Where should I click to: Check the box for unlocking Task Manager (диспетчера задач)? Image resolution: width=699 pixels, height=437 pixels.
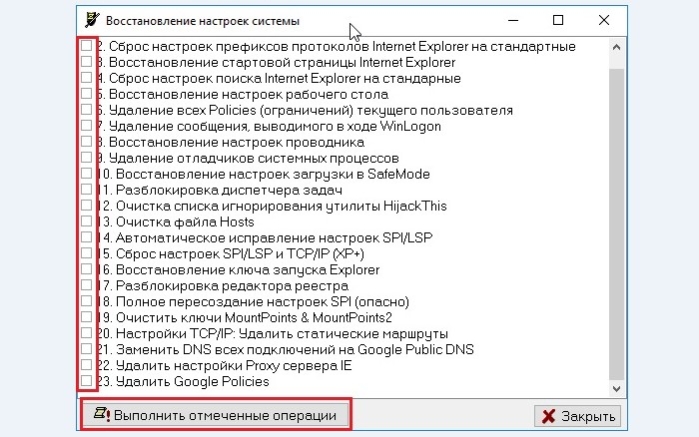click(86, 190)
